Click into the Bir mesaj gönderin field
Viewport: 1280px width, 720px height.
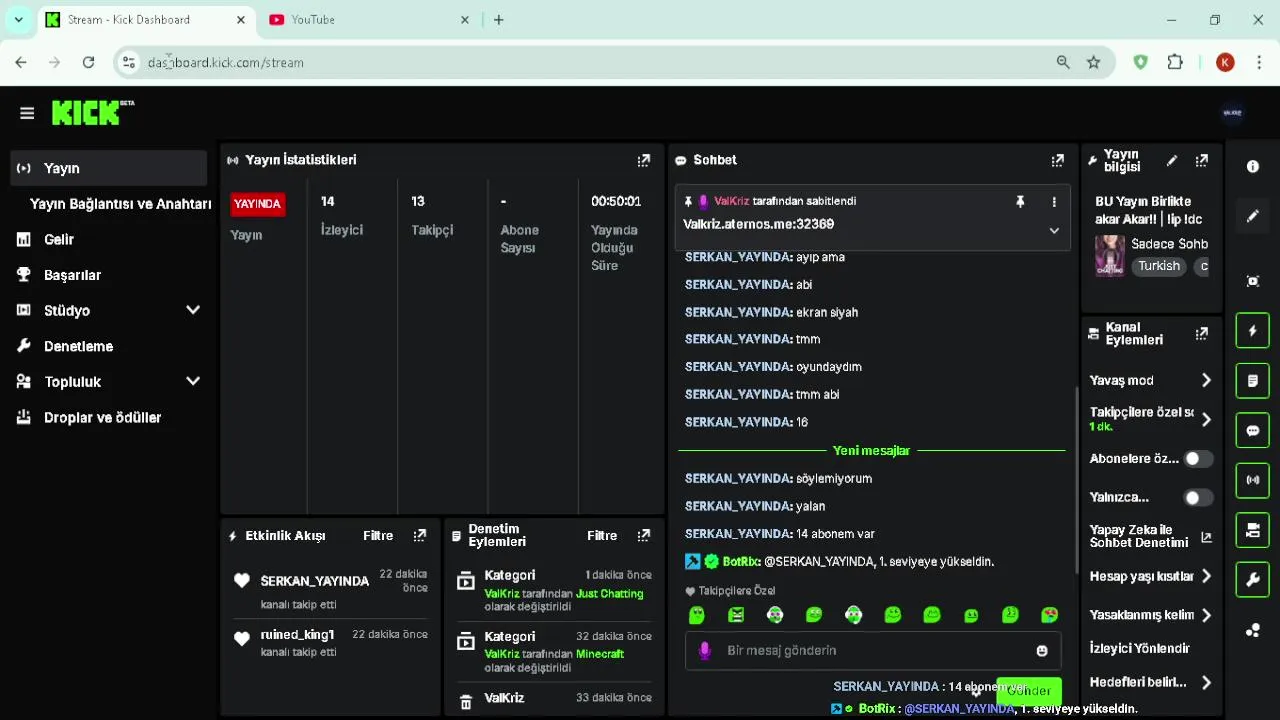[x=873, y=651]
